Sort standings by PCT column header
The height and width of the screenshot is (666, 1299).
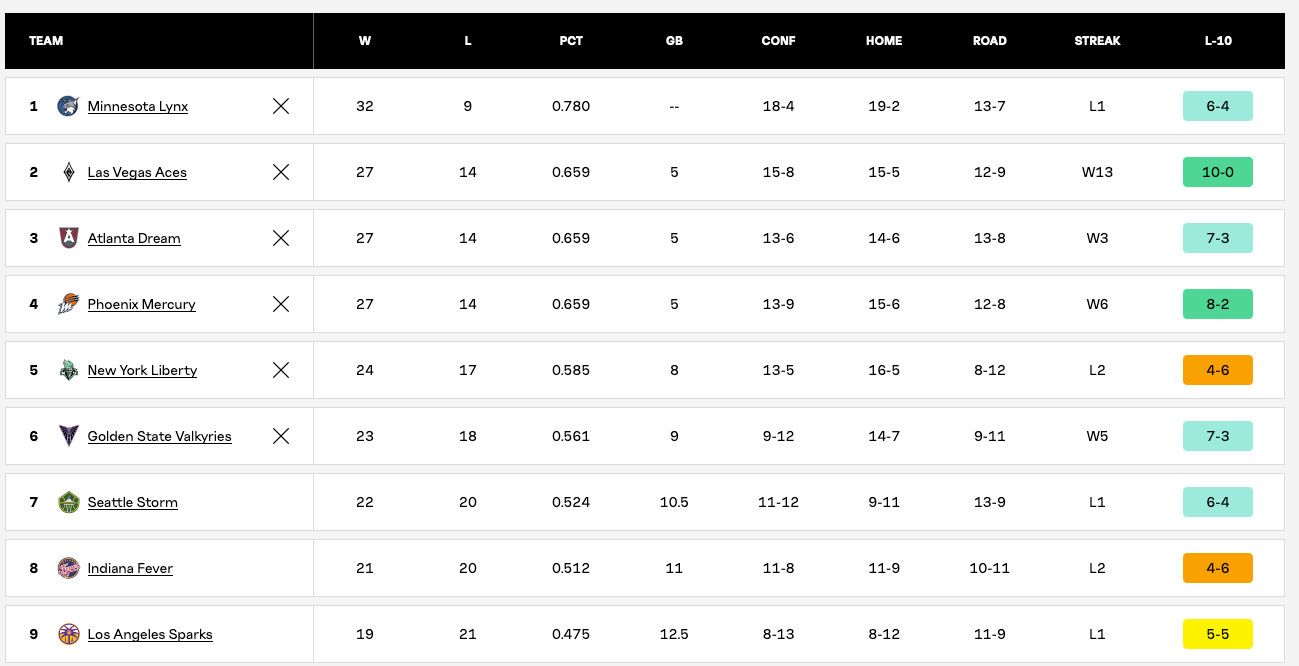[571, 41]
